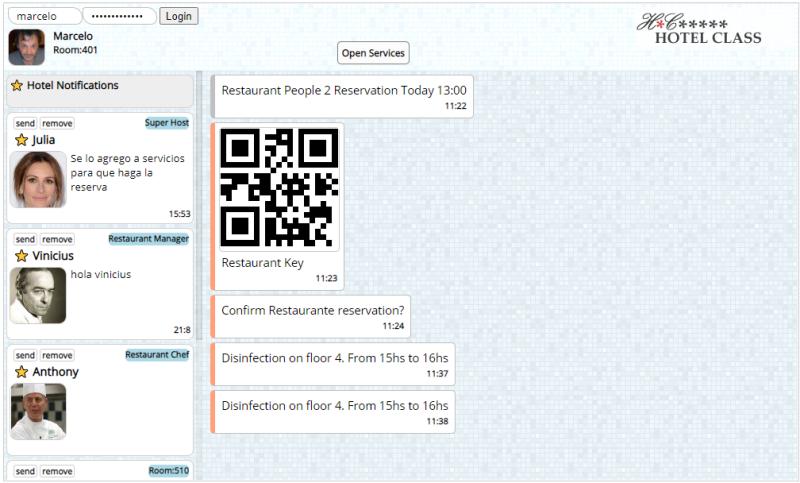Click the star icon next to Hotel Notifications
The height and width of the screenshot is (483, 800).
(17, 86)
